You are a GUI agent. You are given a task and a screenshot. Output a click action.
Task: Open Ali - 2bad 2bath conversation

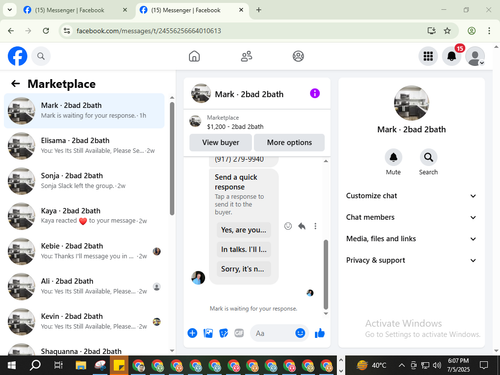pyautogui.click(x=84, y=286)
